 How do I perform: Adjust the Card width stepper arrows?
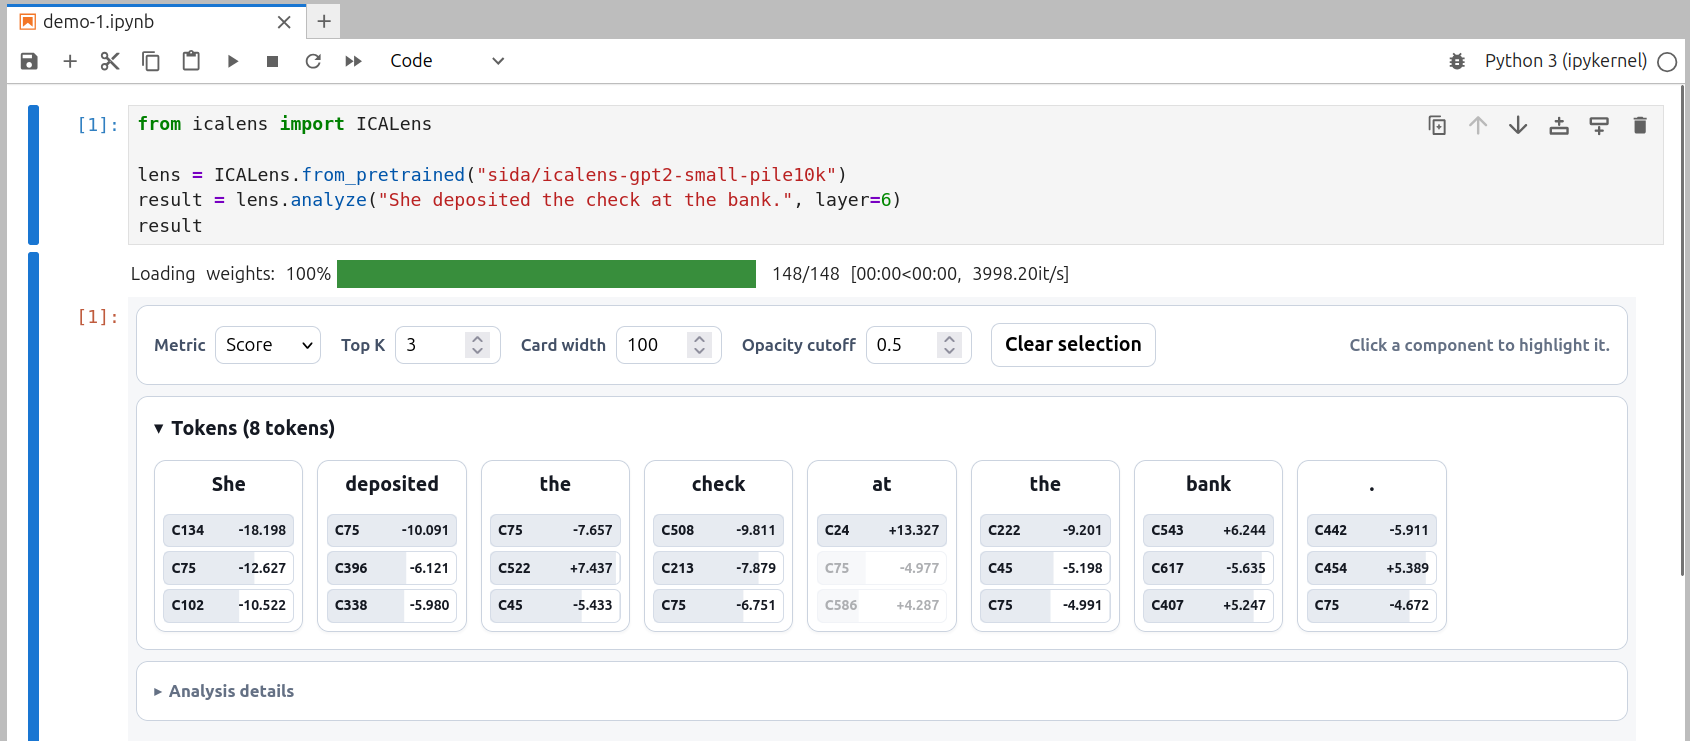pos(700,345)
